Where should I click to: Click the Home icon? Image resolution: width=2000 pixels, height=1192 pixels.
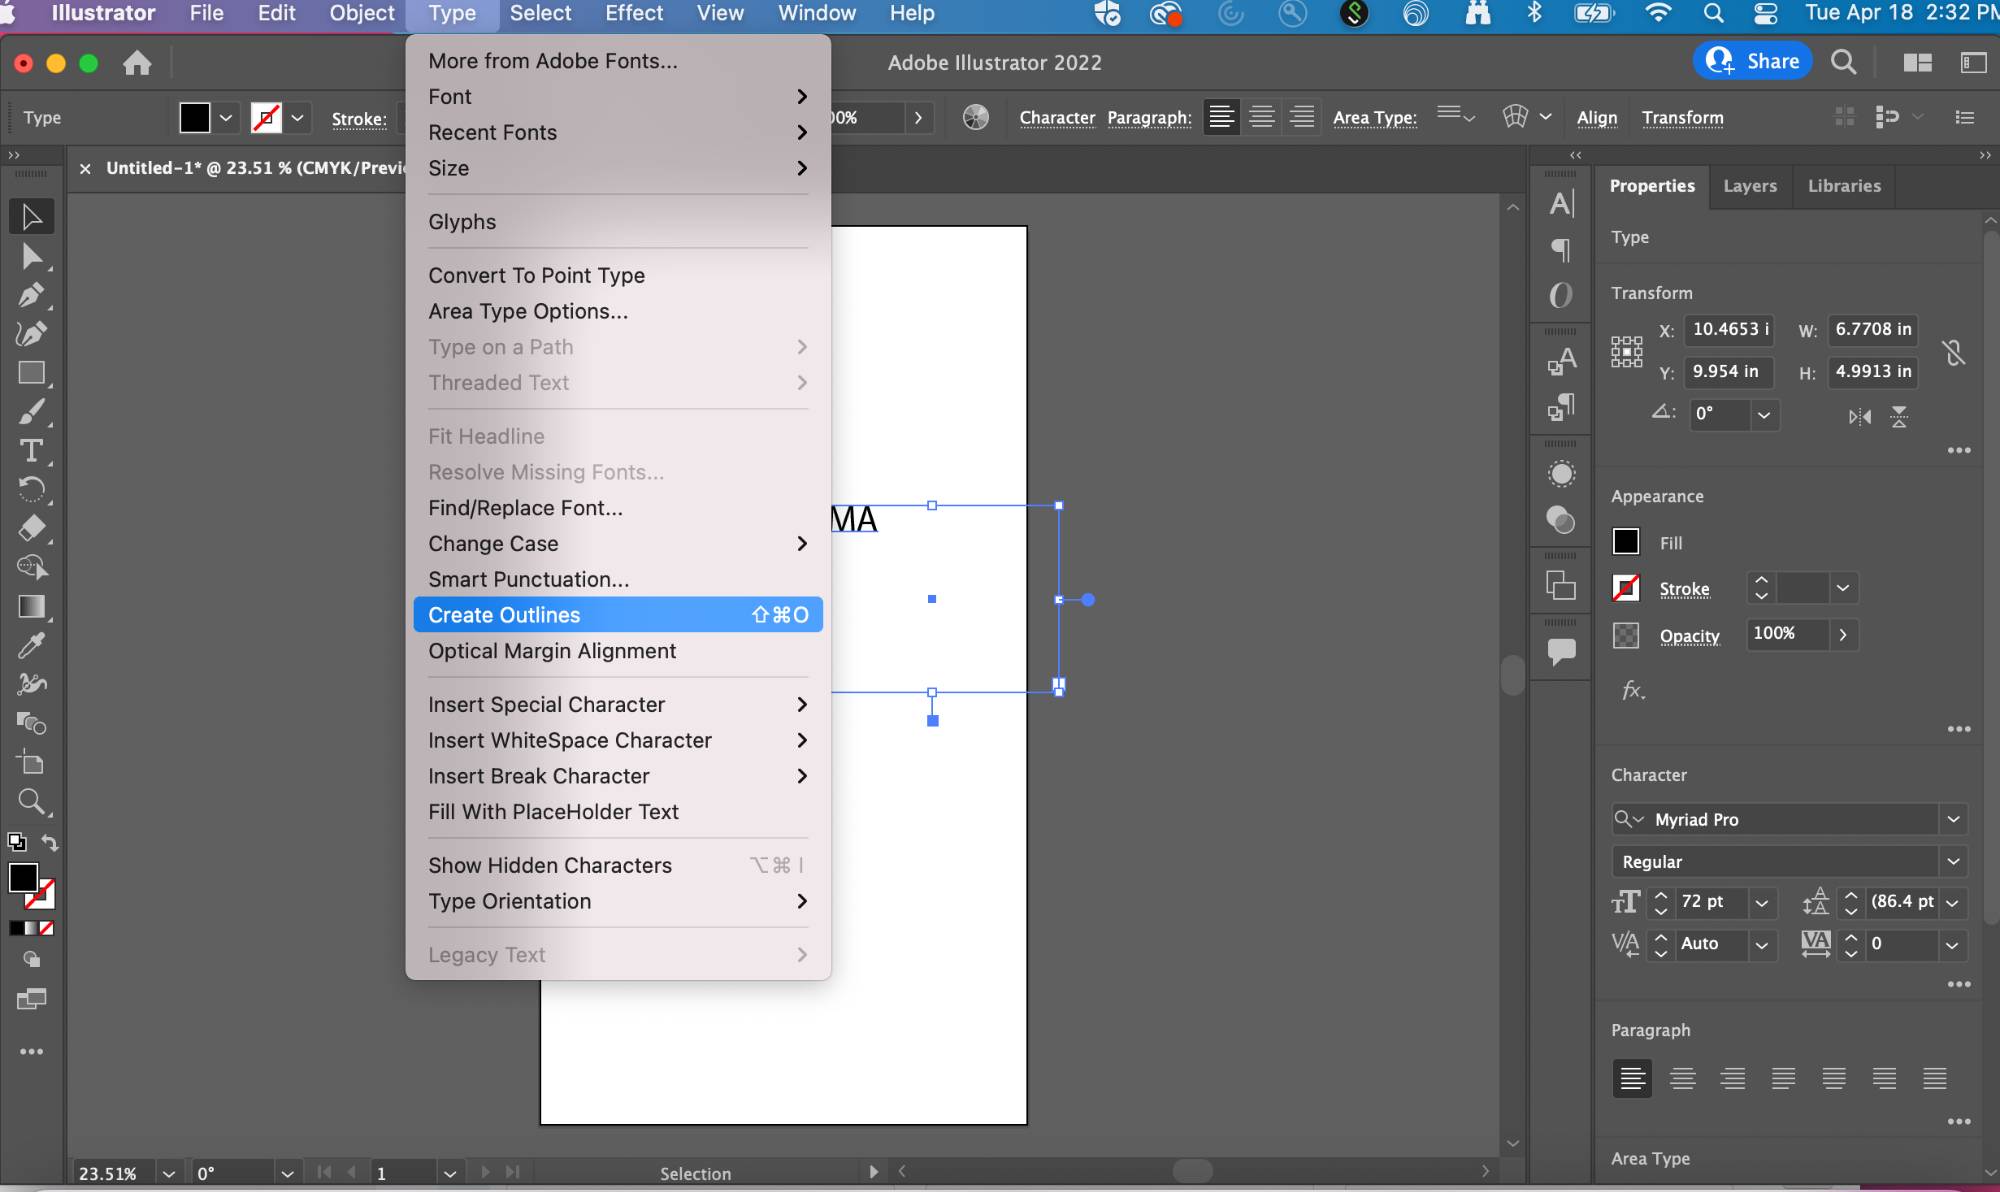click(x=137, y=63)
